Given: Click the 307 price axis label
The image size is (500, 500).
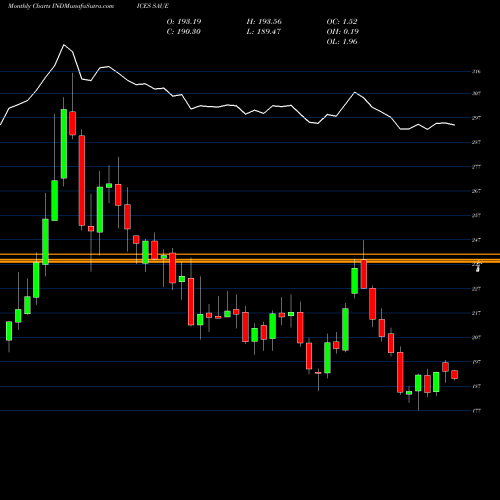Looking at the screenshot, I should 476,93.
